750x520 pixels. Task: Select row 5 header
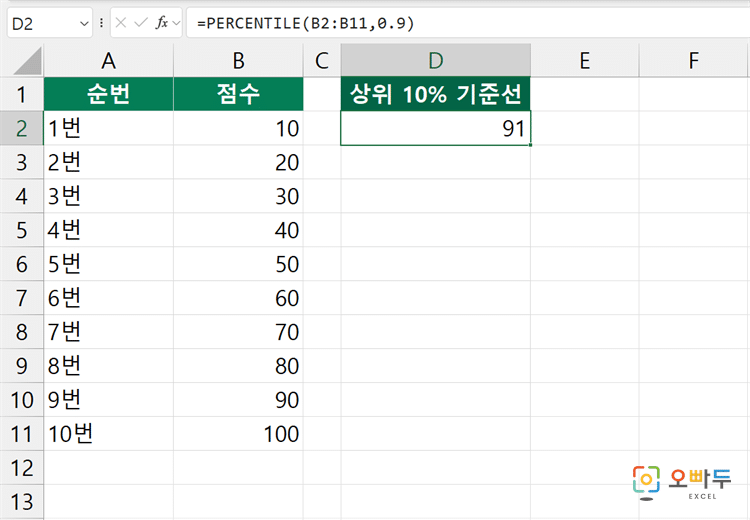click(22, 230)
